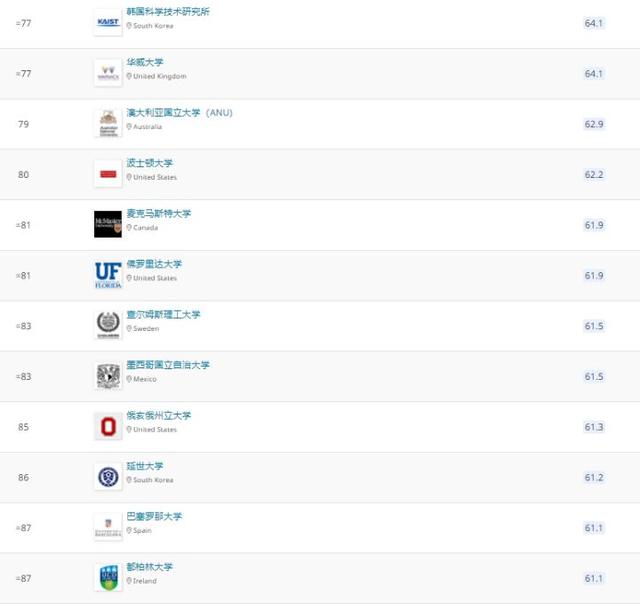Open the Ohio State red O logo
The image size is (640, 604).
pyautogui.click(x=108, y=426)
